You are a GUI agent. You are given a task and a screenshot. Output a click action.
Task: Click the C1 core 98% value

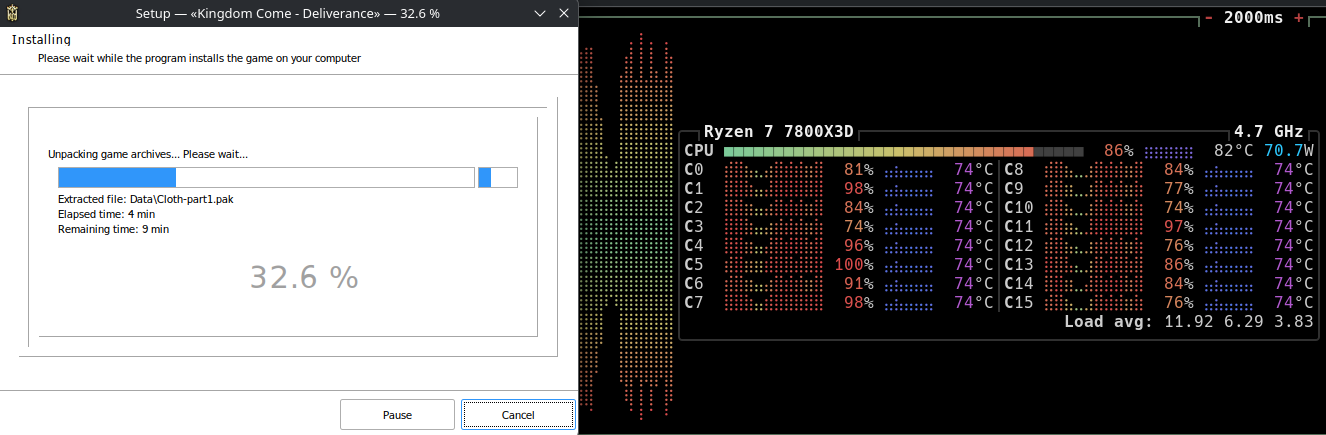pyautogui.click(x=859, y=189)
